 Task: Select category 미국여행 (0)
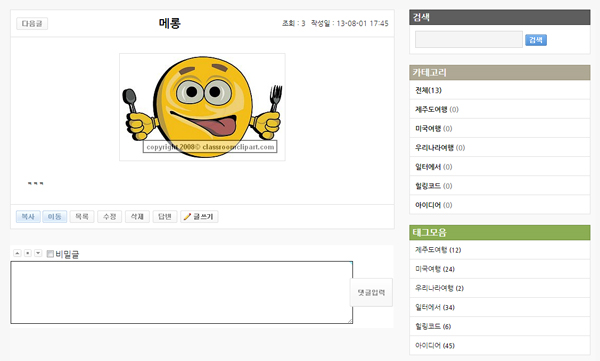click(x=434, y=129)
